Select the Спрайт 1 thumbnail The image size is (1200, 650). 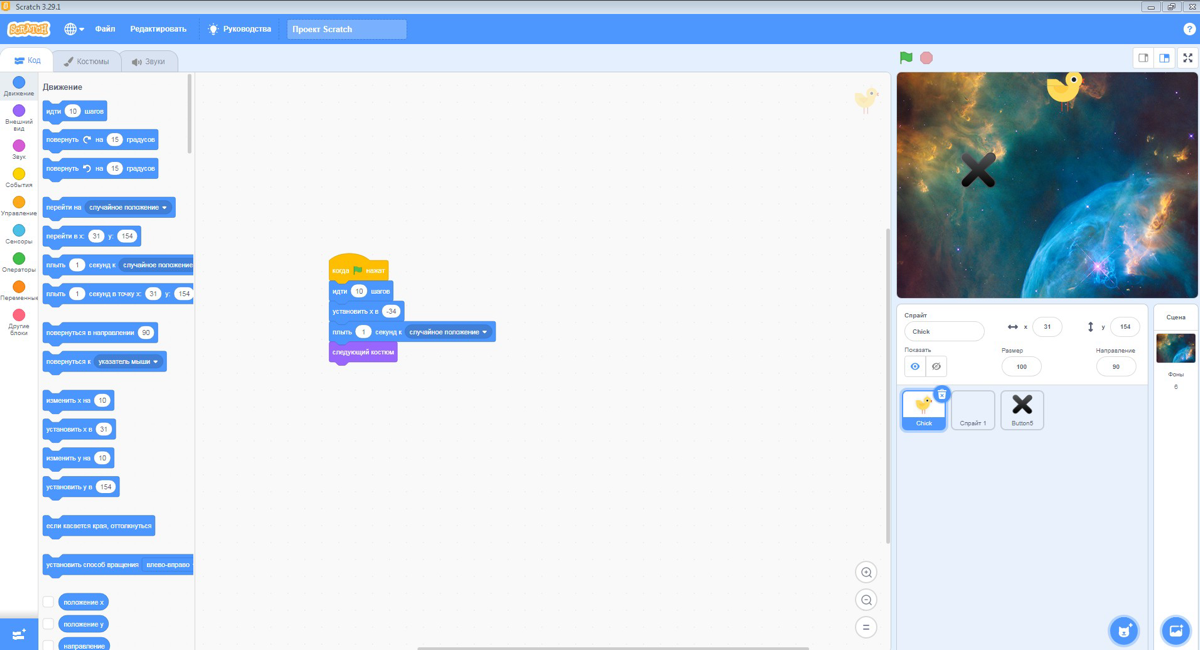973,410
